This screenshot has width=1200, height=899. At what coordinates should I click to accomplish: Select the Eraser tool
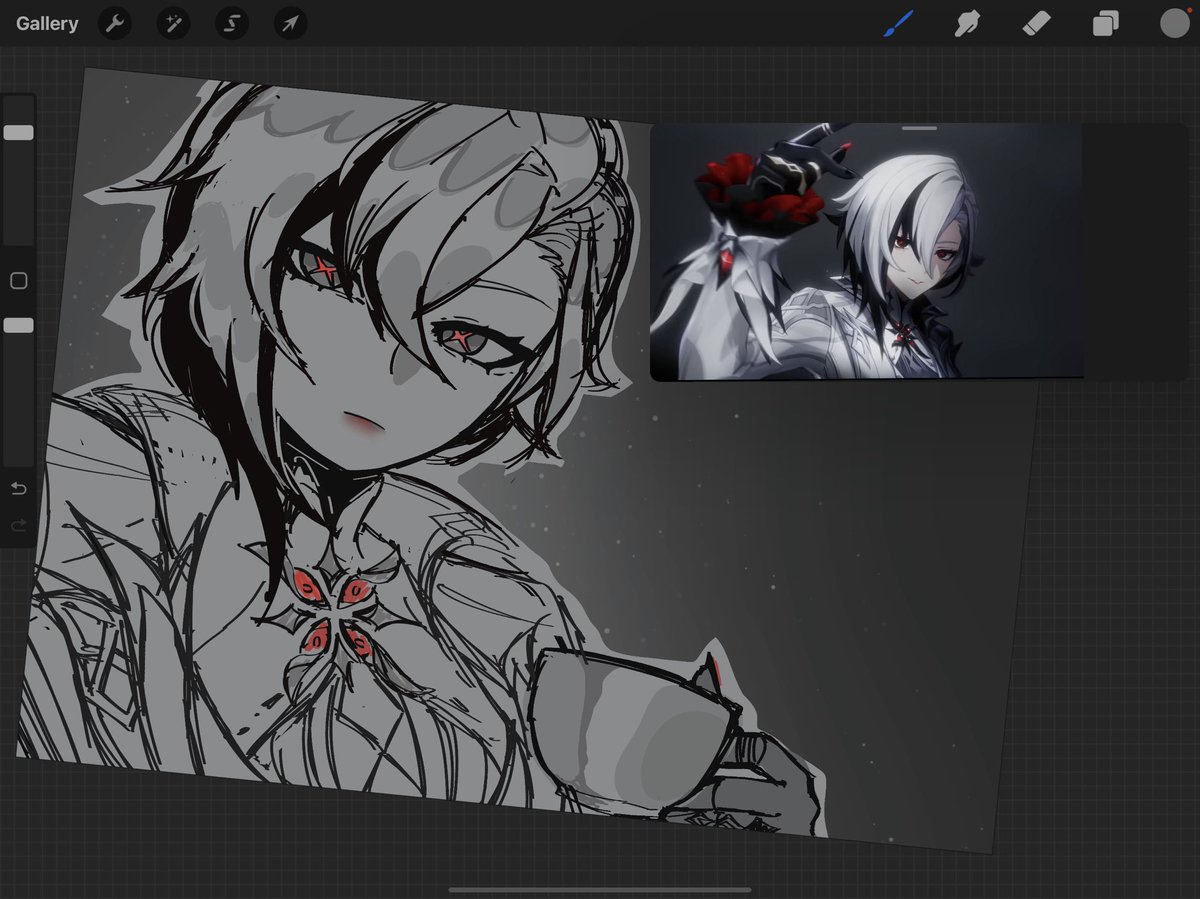point(1036,22)
